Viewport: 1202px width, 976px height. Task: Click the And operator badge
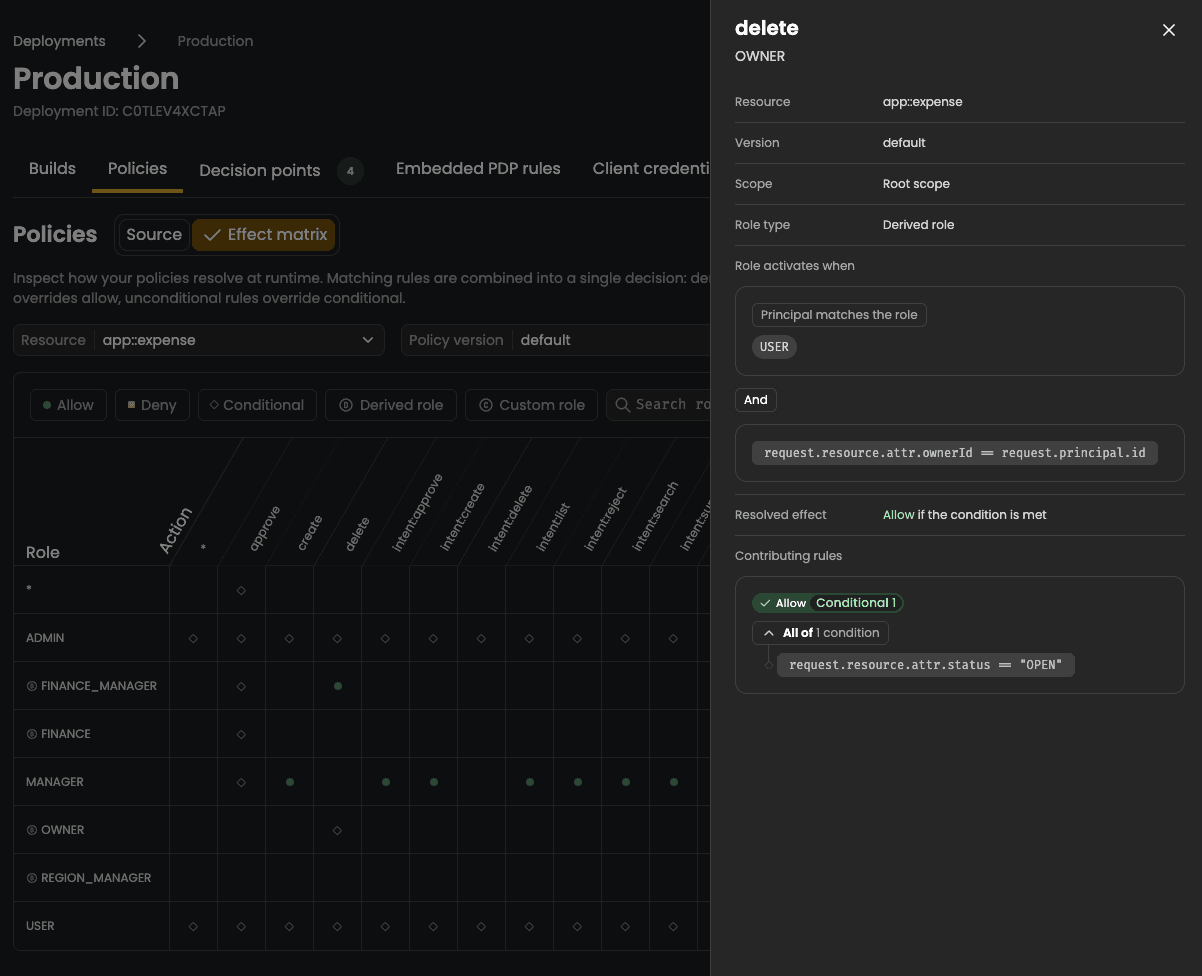756,400
